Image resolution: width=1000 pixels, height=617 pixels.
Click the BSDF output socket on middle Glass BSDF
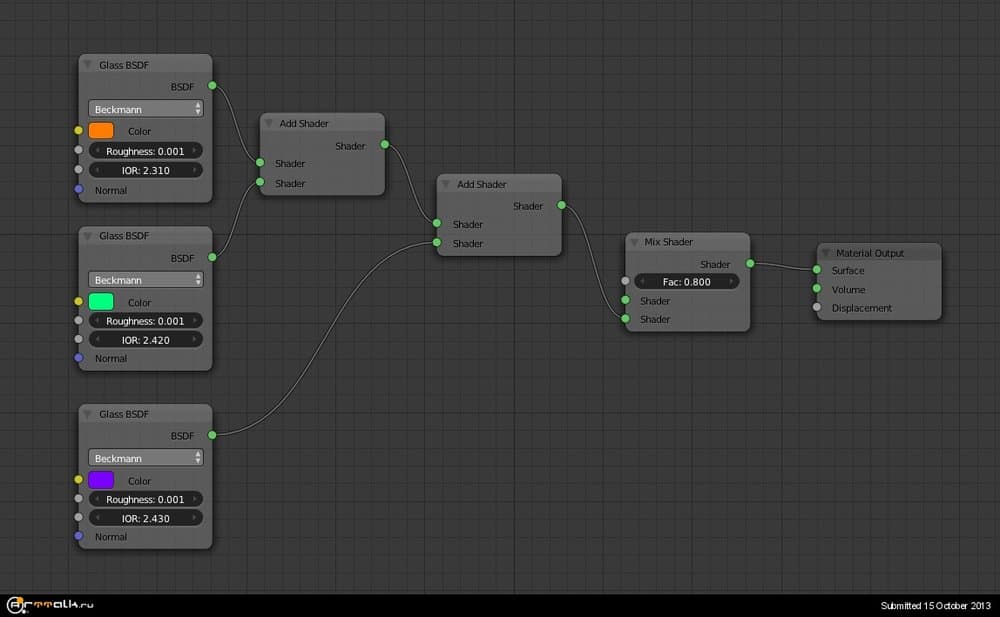(211, 258)
